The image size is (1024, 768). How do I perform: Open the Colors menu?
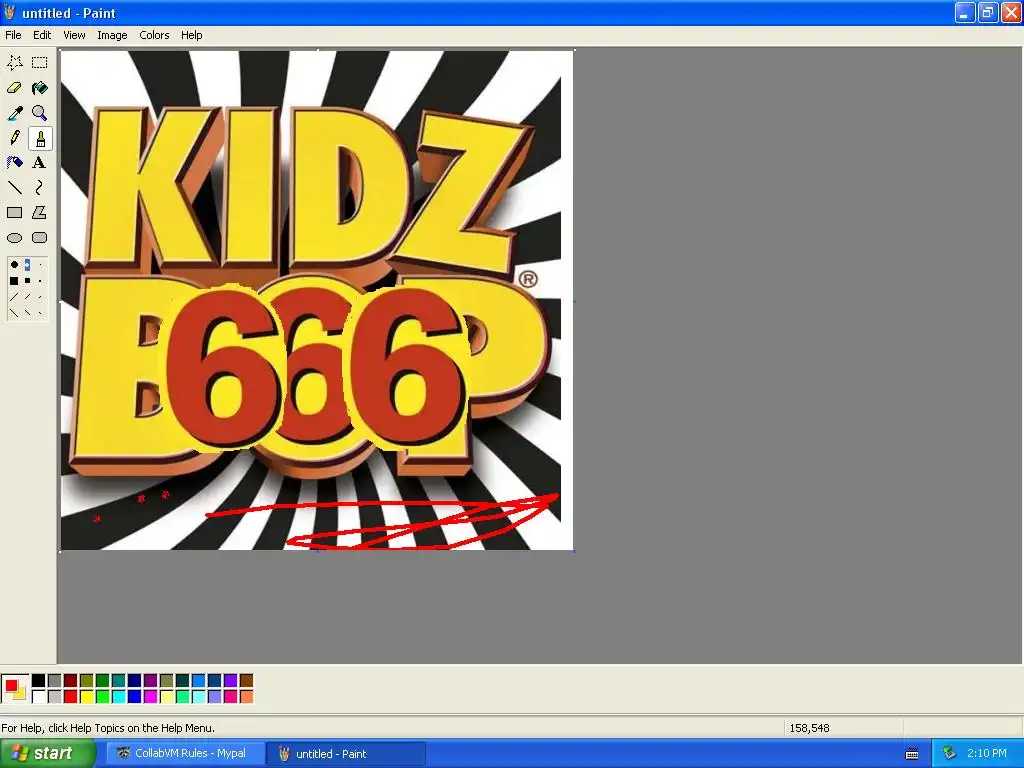coord(154,35)
